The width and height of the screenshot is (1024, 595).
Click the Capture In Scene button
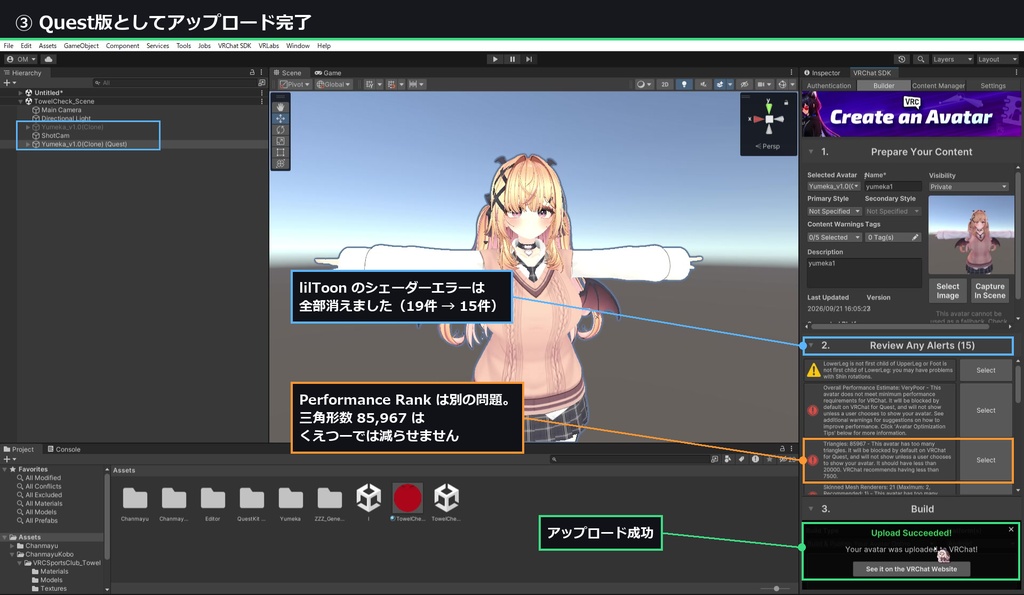click(x=989, y=291)
